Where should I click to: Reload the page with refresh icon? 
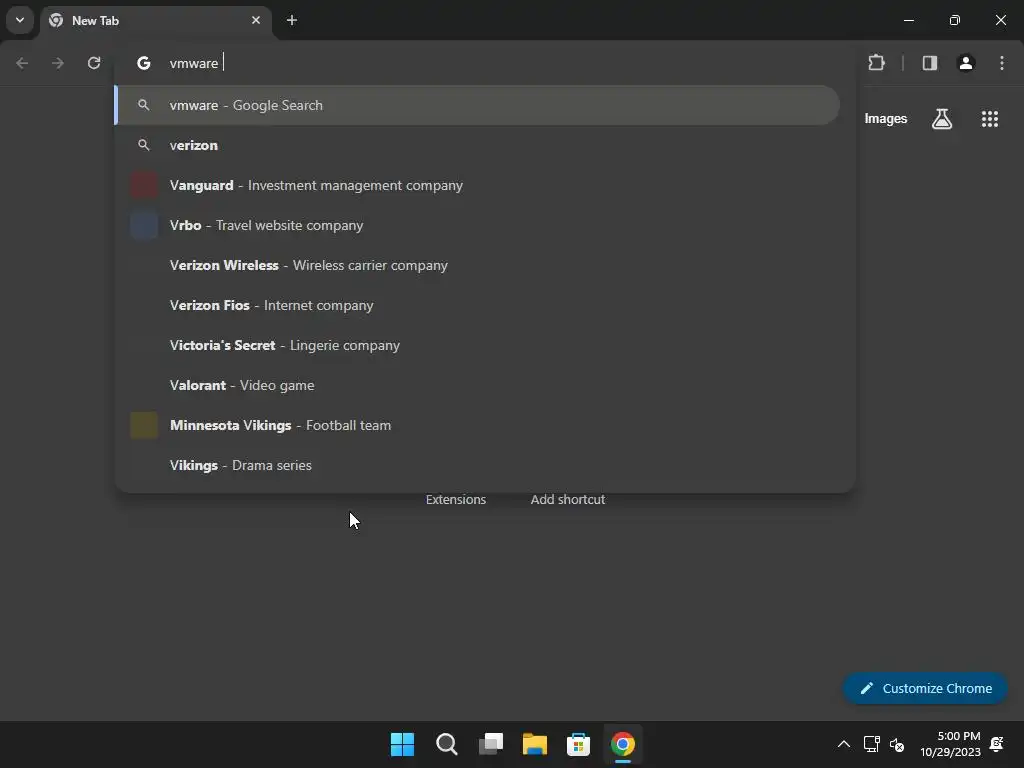(x=94, y=63)
